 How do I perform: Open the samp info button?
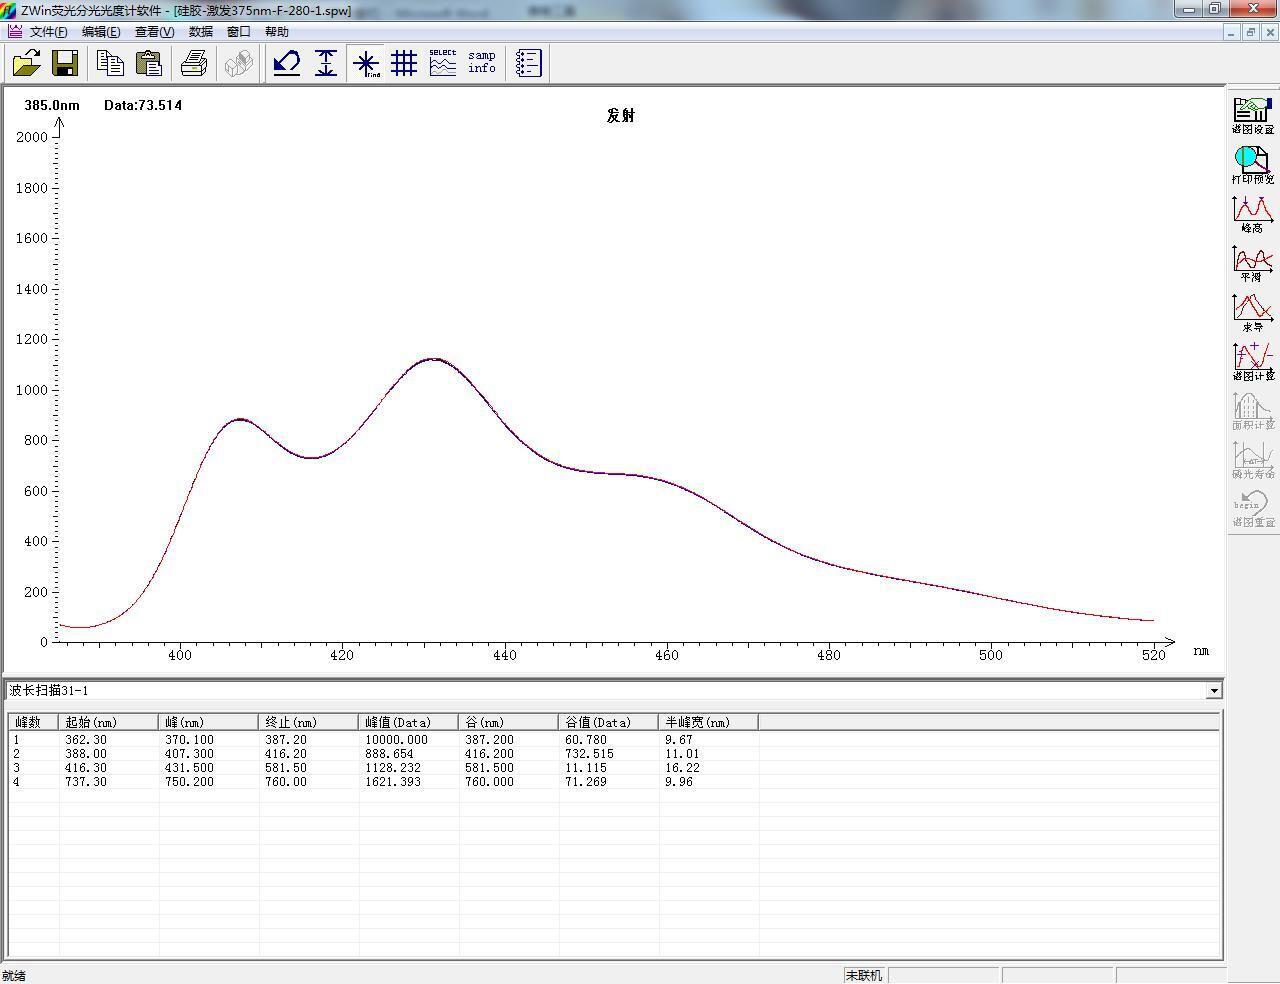[482, 63]
